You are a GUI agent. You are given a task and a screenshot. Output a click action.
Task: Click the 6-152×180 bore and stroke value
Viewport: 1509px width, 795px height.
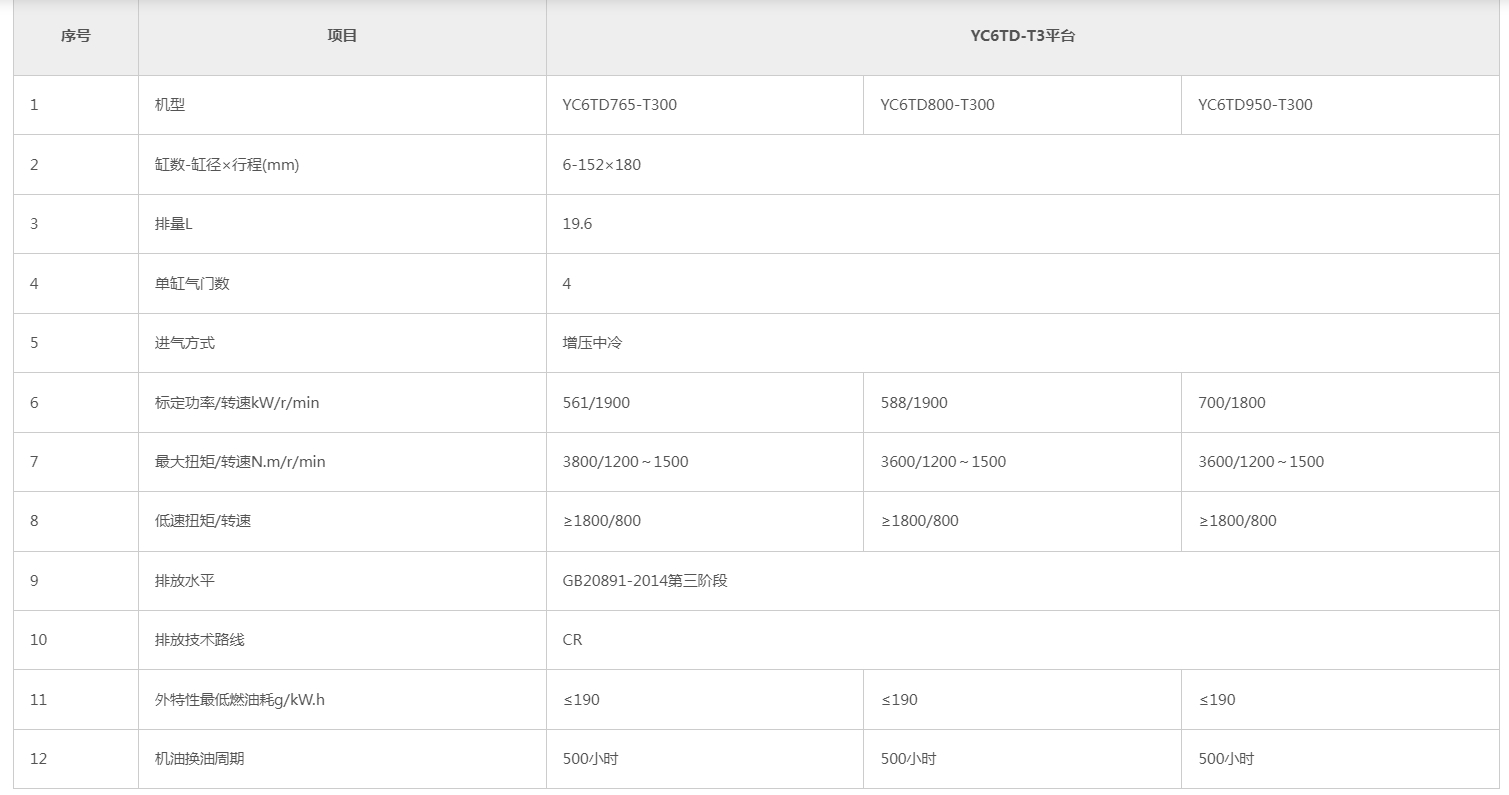(x=601, y=165)
